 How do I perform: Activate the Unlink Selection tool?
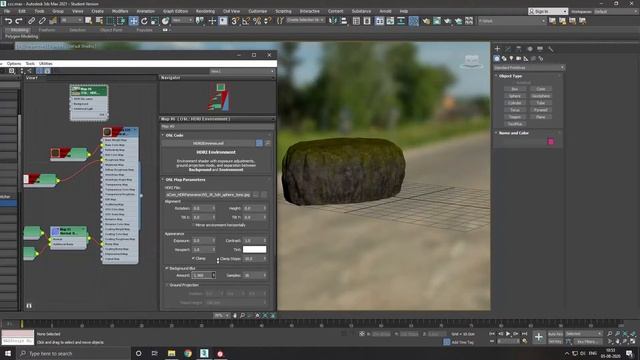point(42,21)
